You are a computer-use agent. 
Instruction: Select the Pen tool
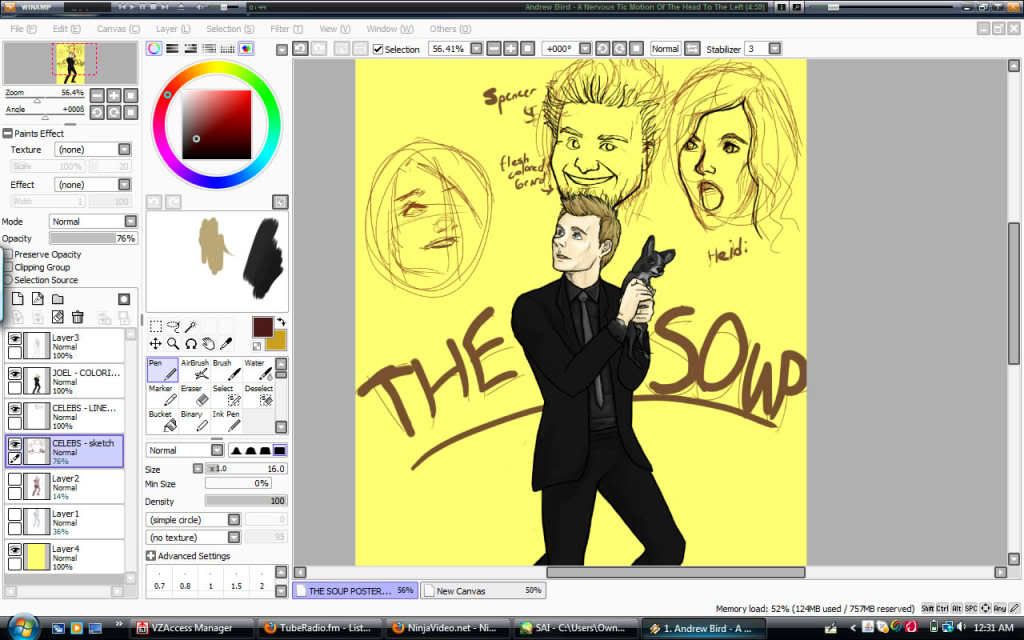pos(163,370)
